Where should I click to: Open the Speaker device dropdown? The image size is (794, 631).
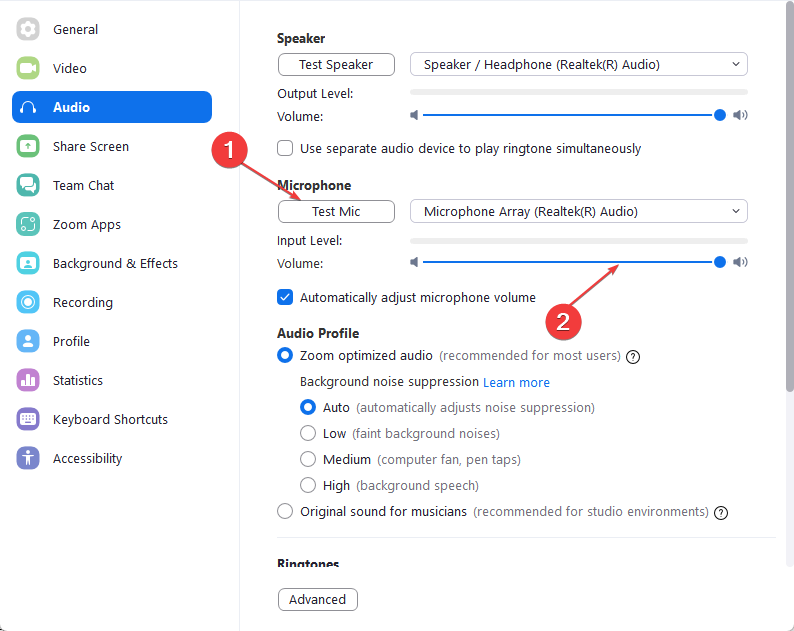pyautogui.click(x=578, y=65)
